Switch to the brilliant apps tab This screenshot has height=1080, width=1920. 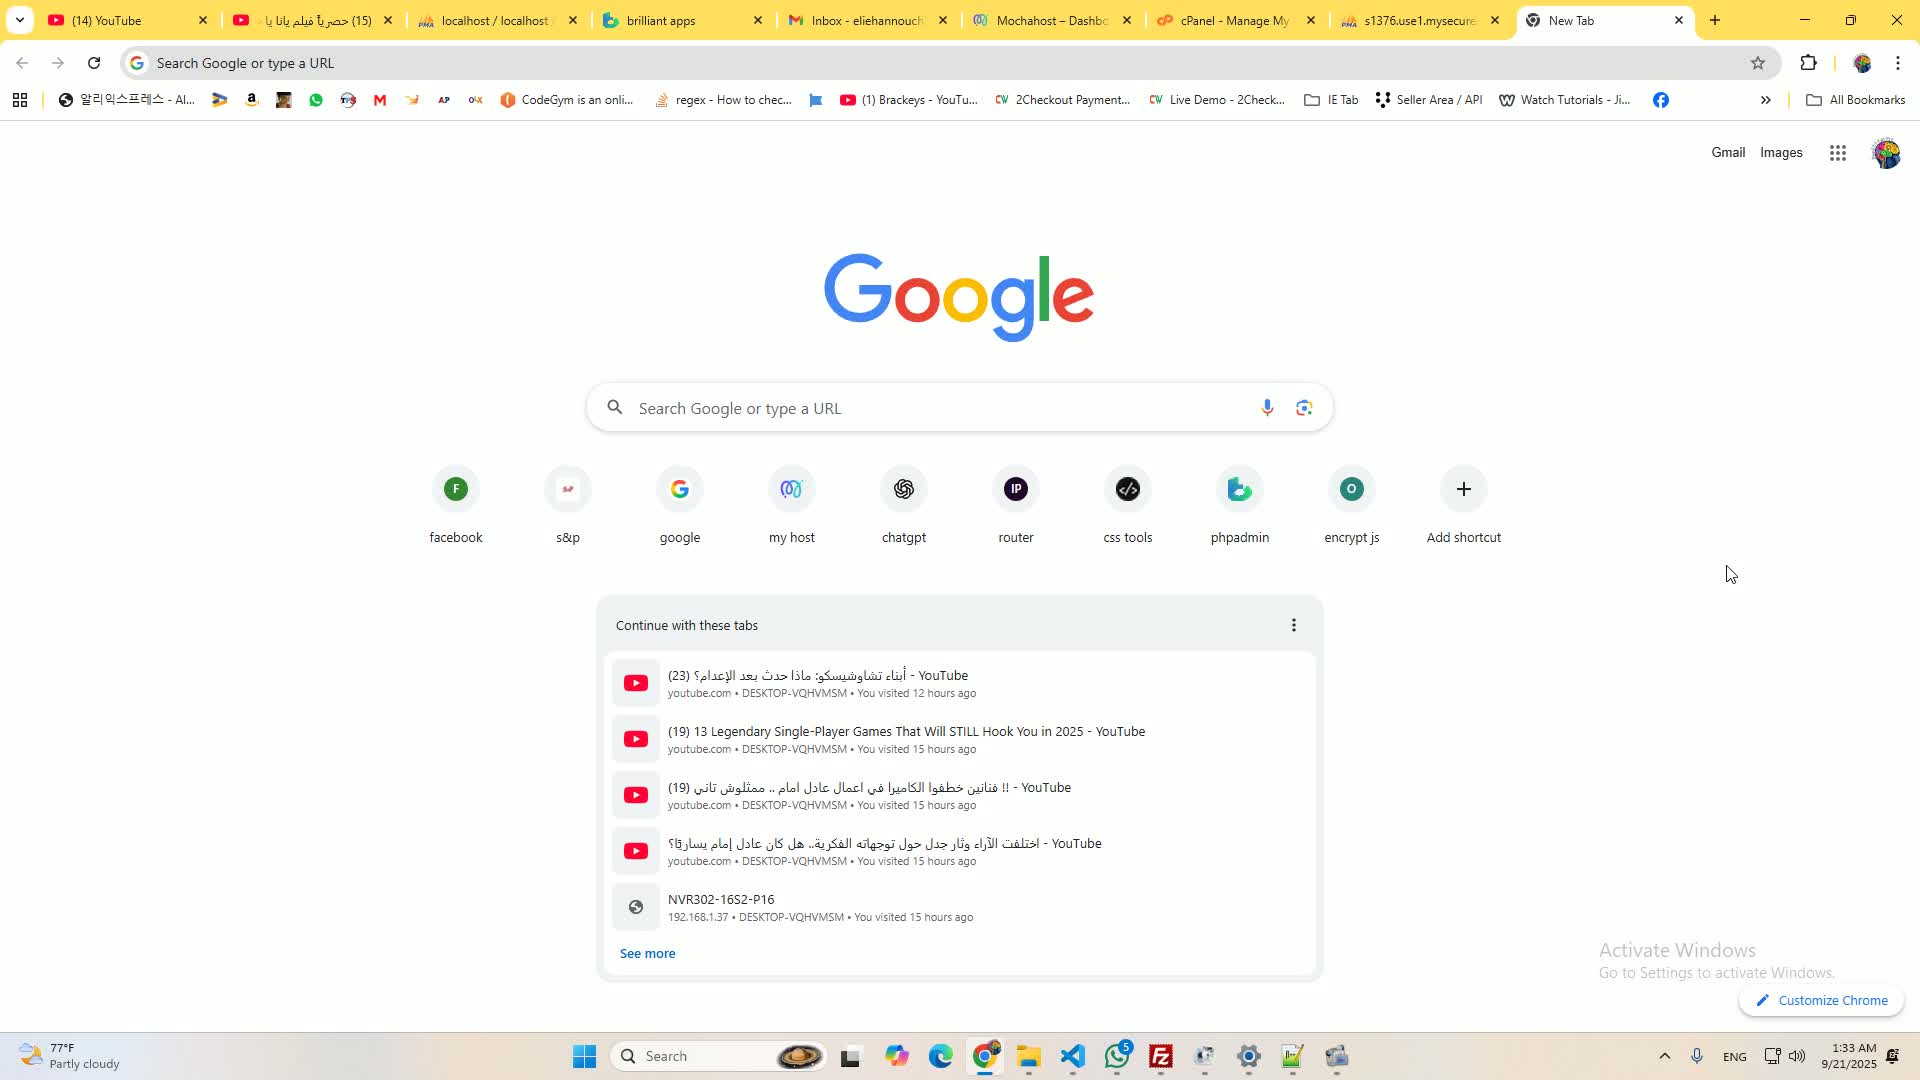coord(684,20)
